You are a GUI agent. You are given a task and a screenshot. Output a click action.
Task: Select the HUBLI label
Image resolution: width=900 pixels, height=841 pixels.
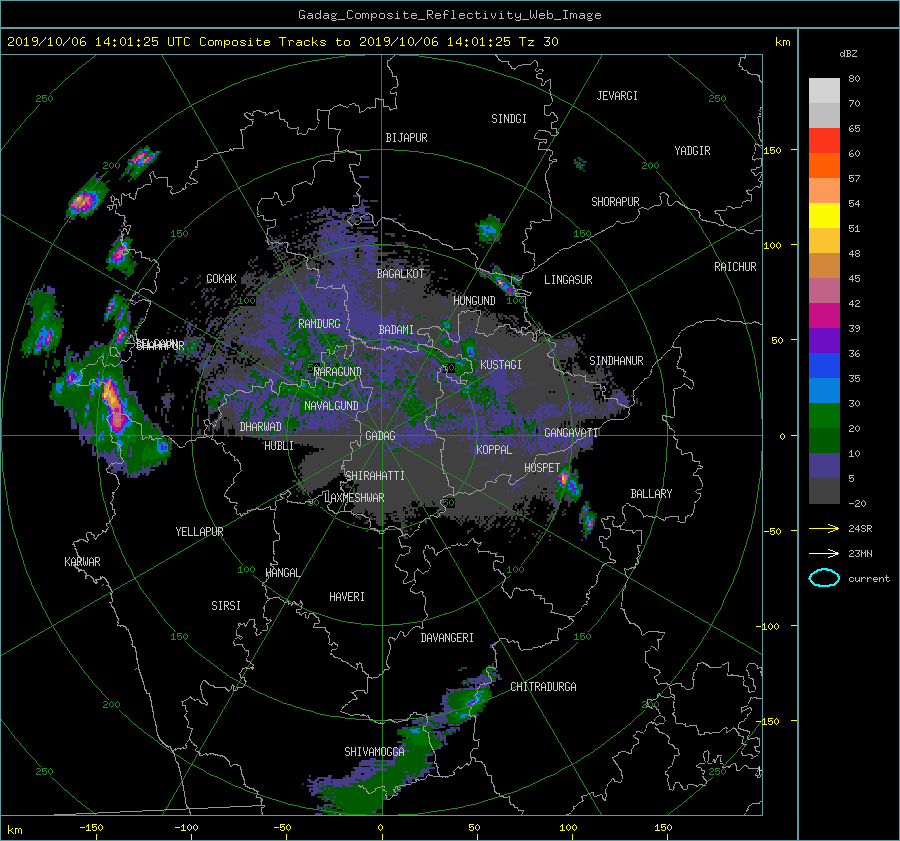point(279,446)
